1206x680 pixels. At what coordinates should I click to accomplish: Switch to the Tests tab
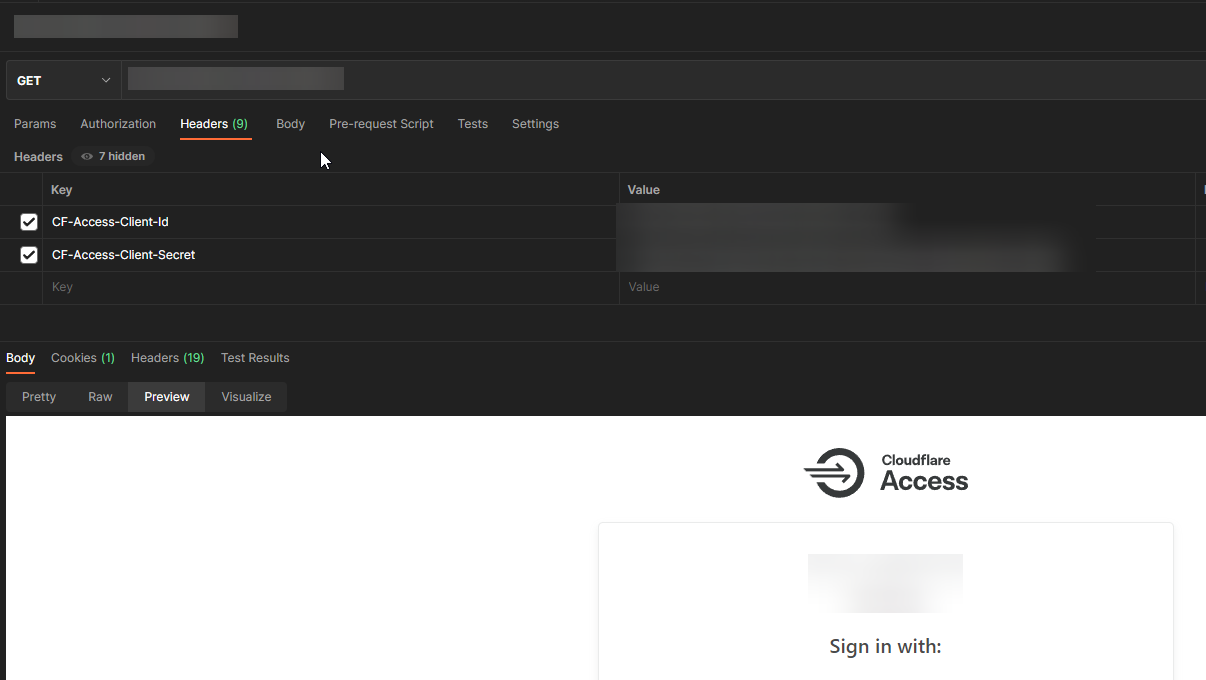(x=473, y=124)
